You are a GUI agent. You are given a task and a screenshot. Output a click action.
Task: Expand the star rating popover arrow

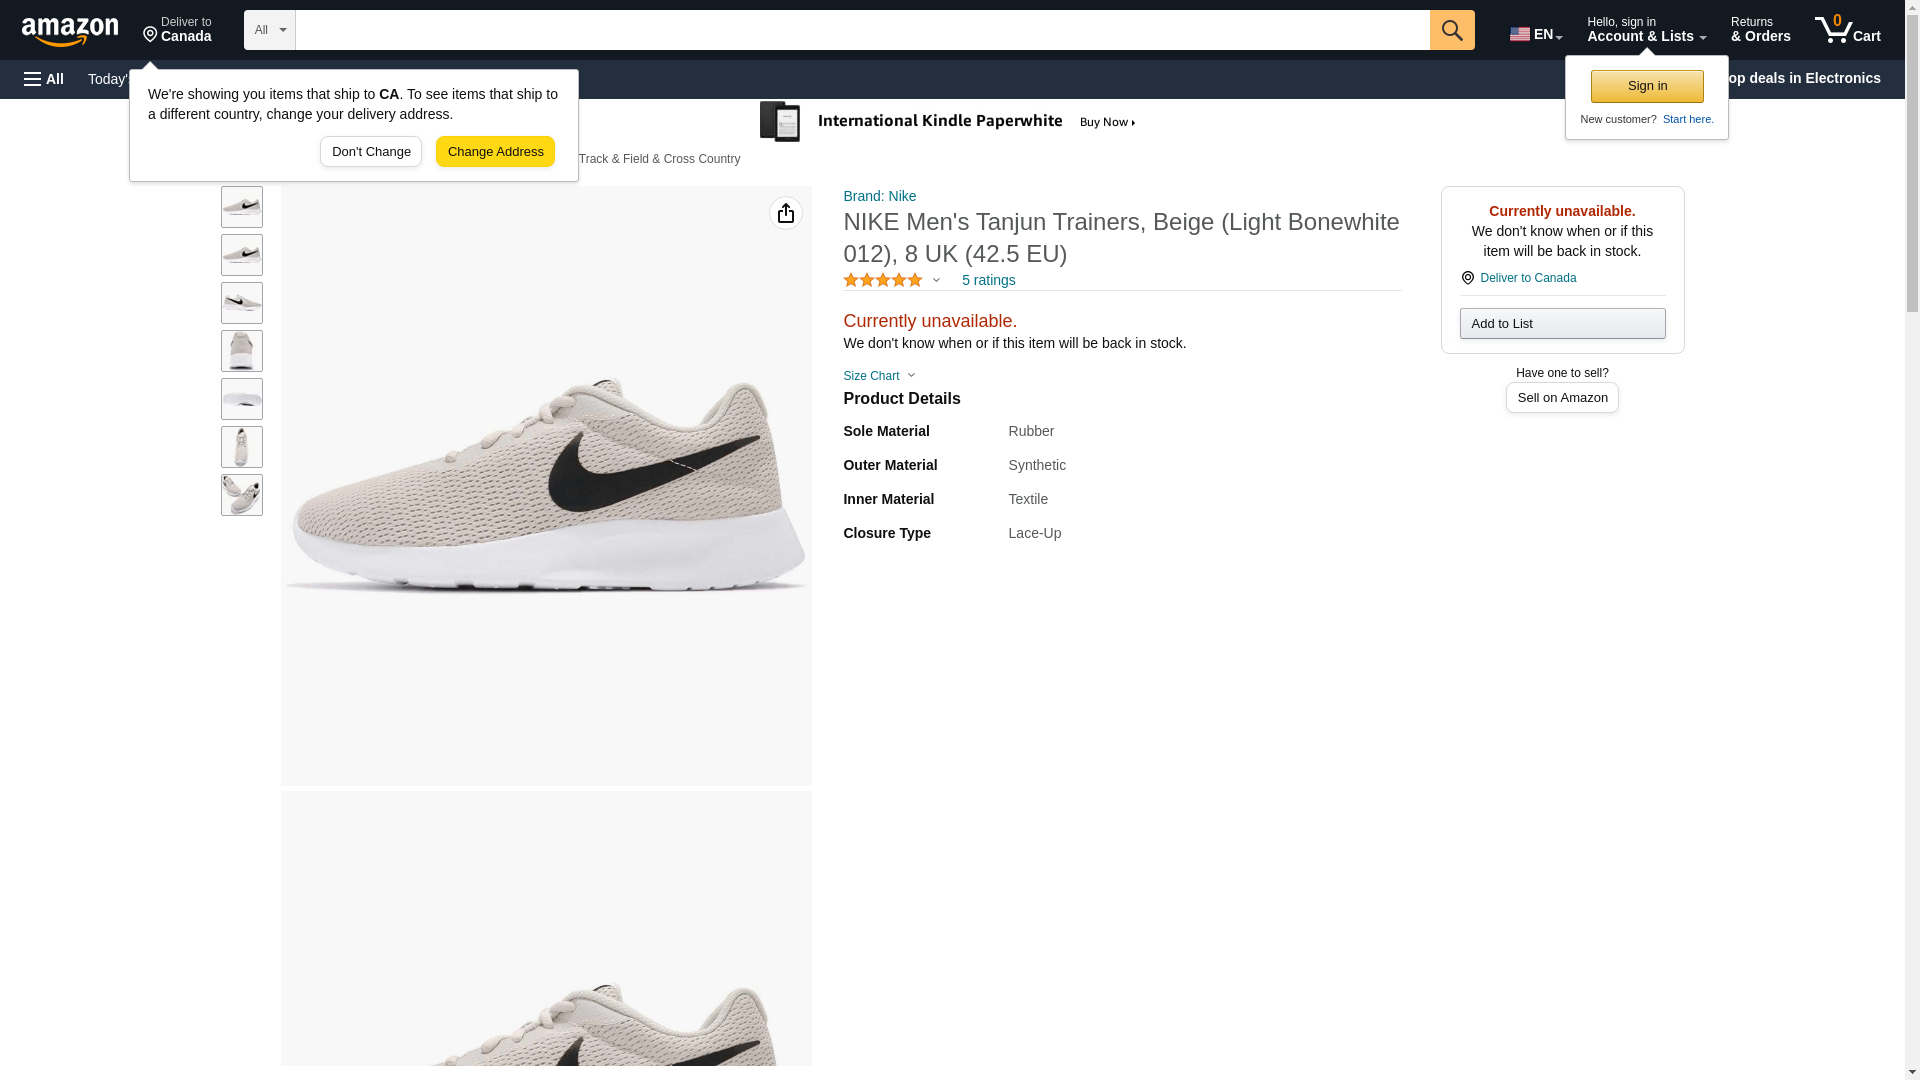pos(937,280)
